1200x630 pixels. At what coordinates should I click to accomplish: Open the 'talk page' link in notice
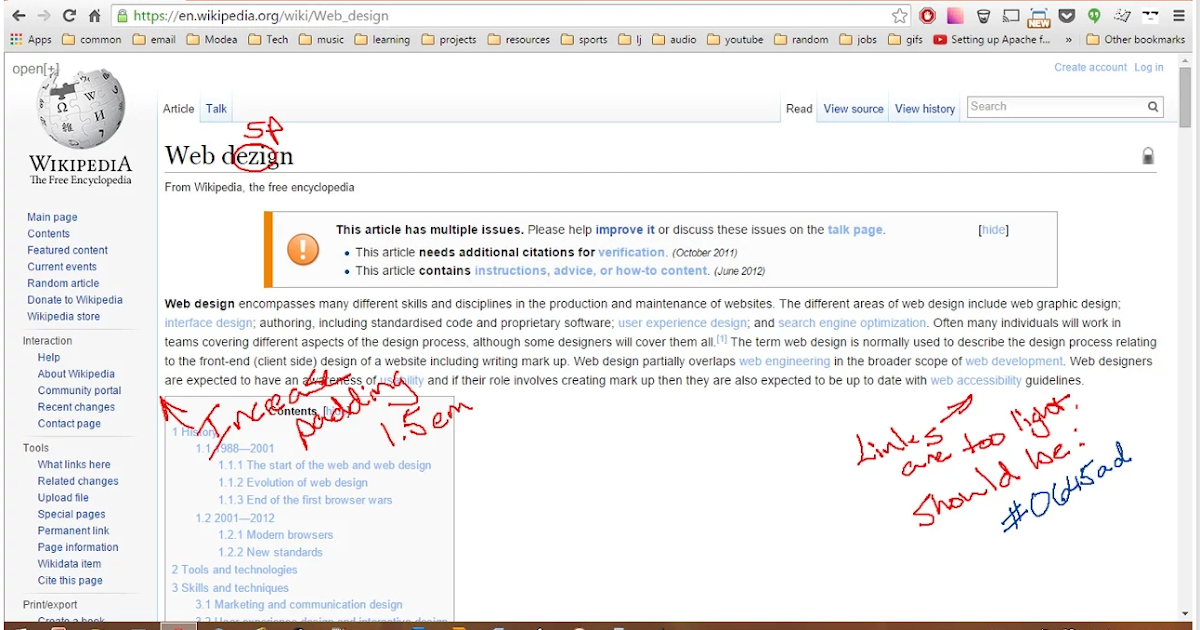[855, 230]
